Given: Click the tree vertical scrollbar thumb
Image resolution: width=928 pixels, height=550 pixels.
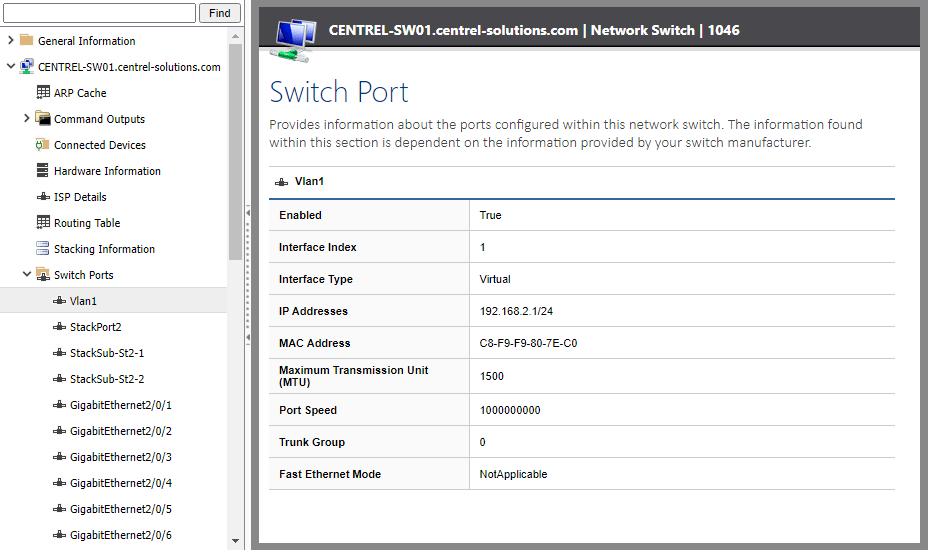Looking at the screenshot, I should click(x=236, y=152).
